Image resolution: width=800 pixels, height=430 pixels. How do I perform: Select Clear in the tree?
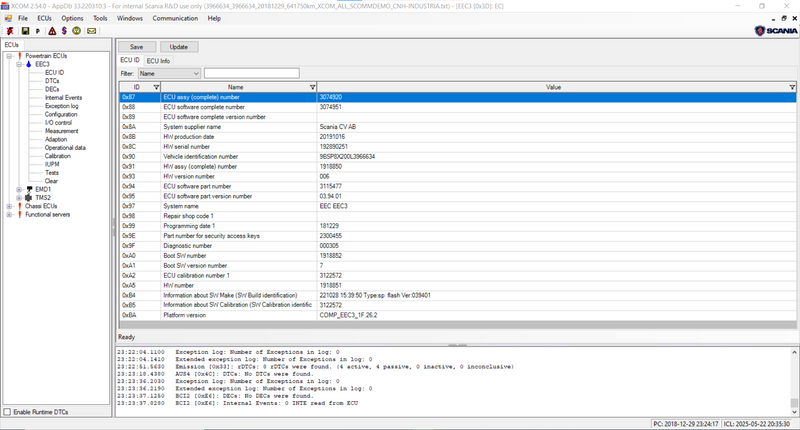point(52,181)
